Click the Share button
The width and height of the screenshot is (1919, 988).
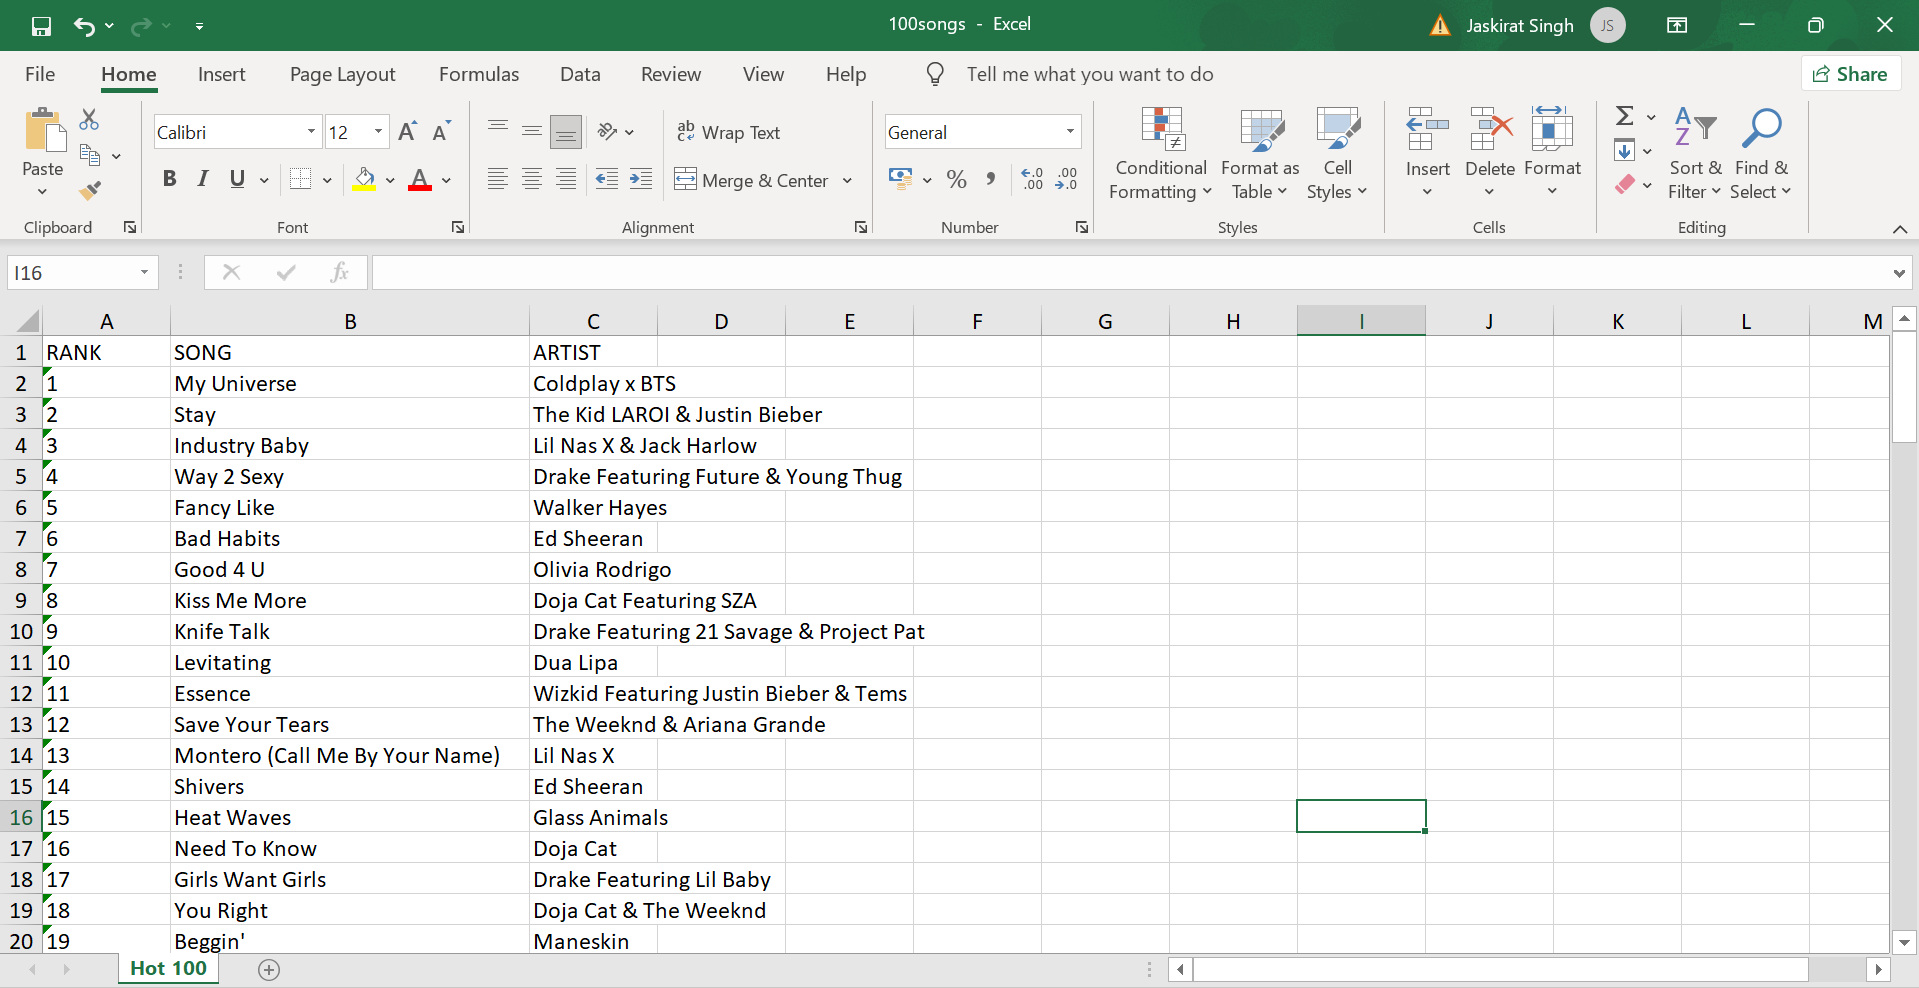[1851, 74]
